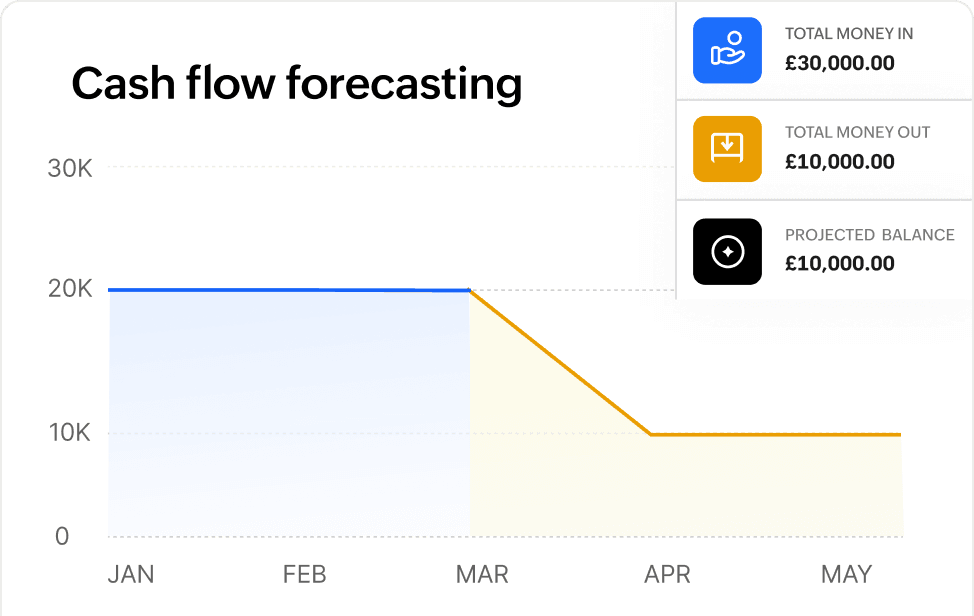Select the £10,000.00 total money out amount

[840, 162]
